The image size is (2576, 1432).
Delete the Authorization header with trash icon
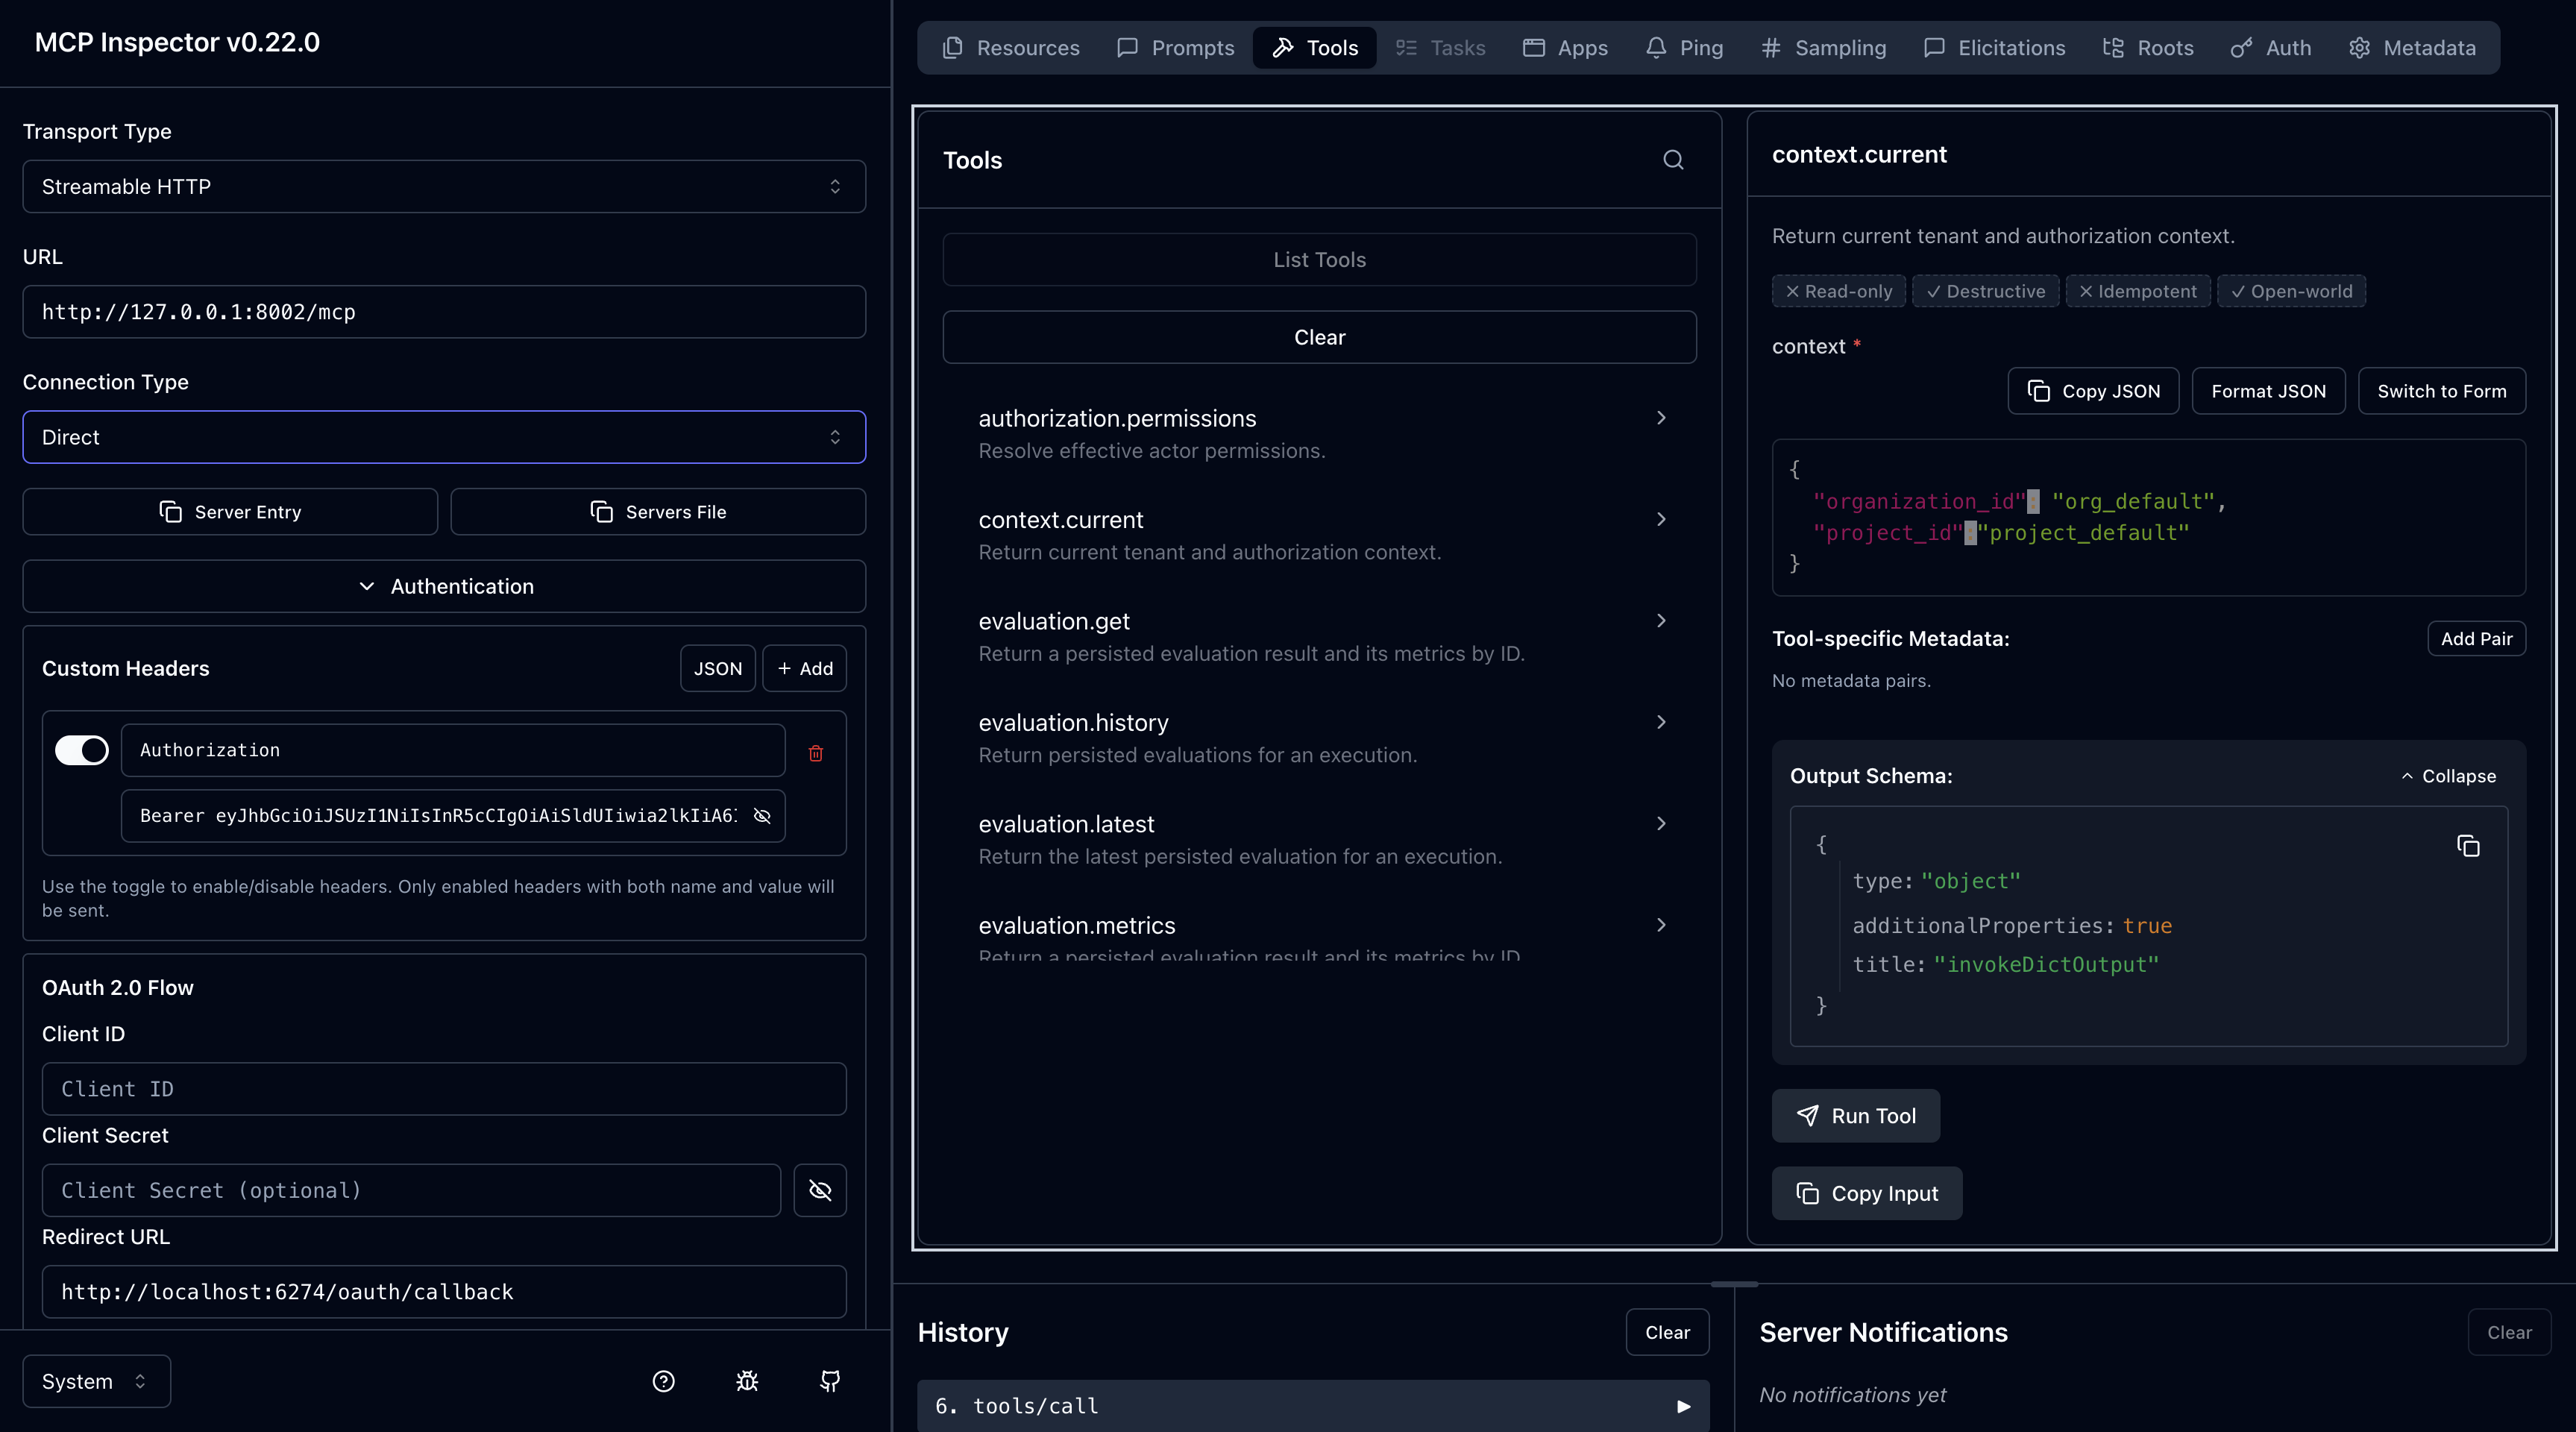[x=816, y=753]
